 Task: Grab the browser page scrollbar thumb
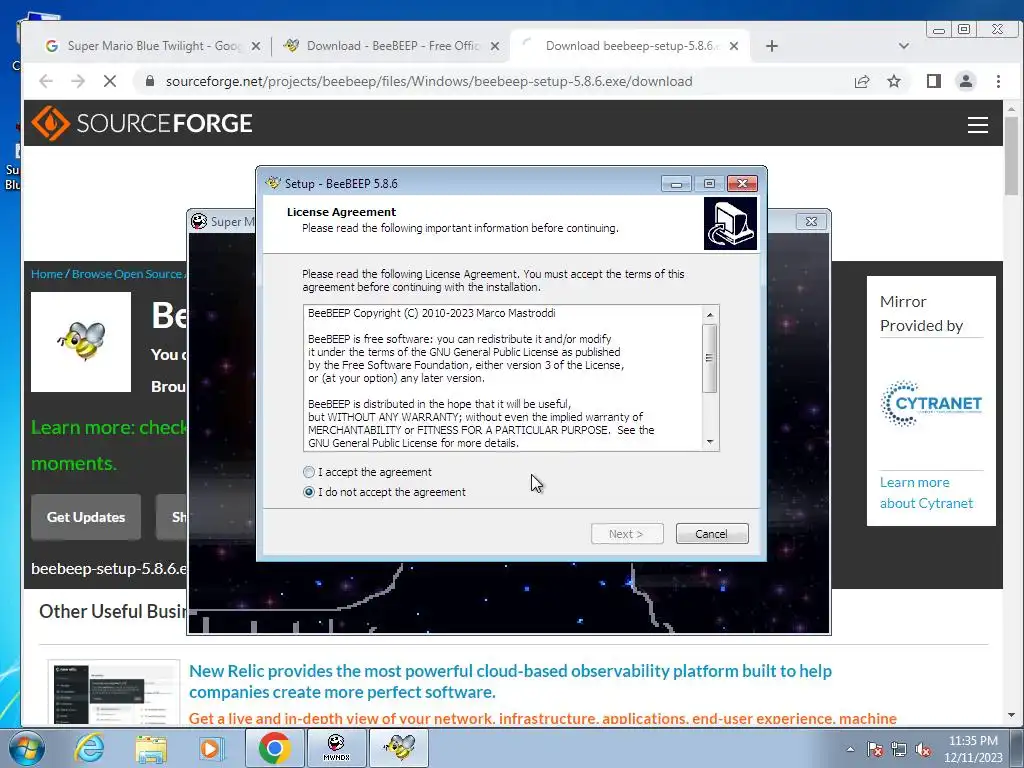coord(1012,155)
